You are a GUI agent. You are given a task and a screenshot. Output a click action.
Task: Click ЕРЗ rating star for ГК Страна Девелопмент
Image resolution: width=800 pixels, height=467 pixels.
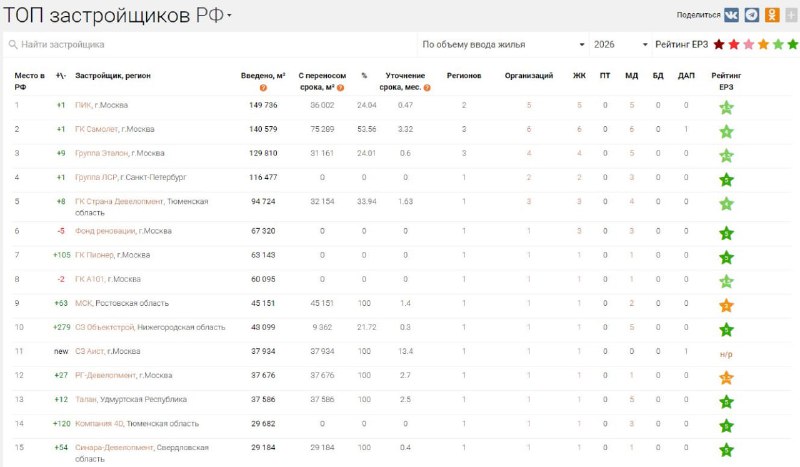pos(726,204)
